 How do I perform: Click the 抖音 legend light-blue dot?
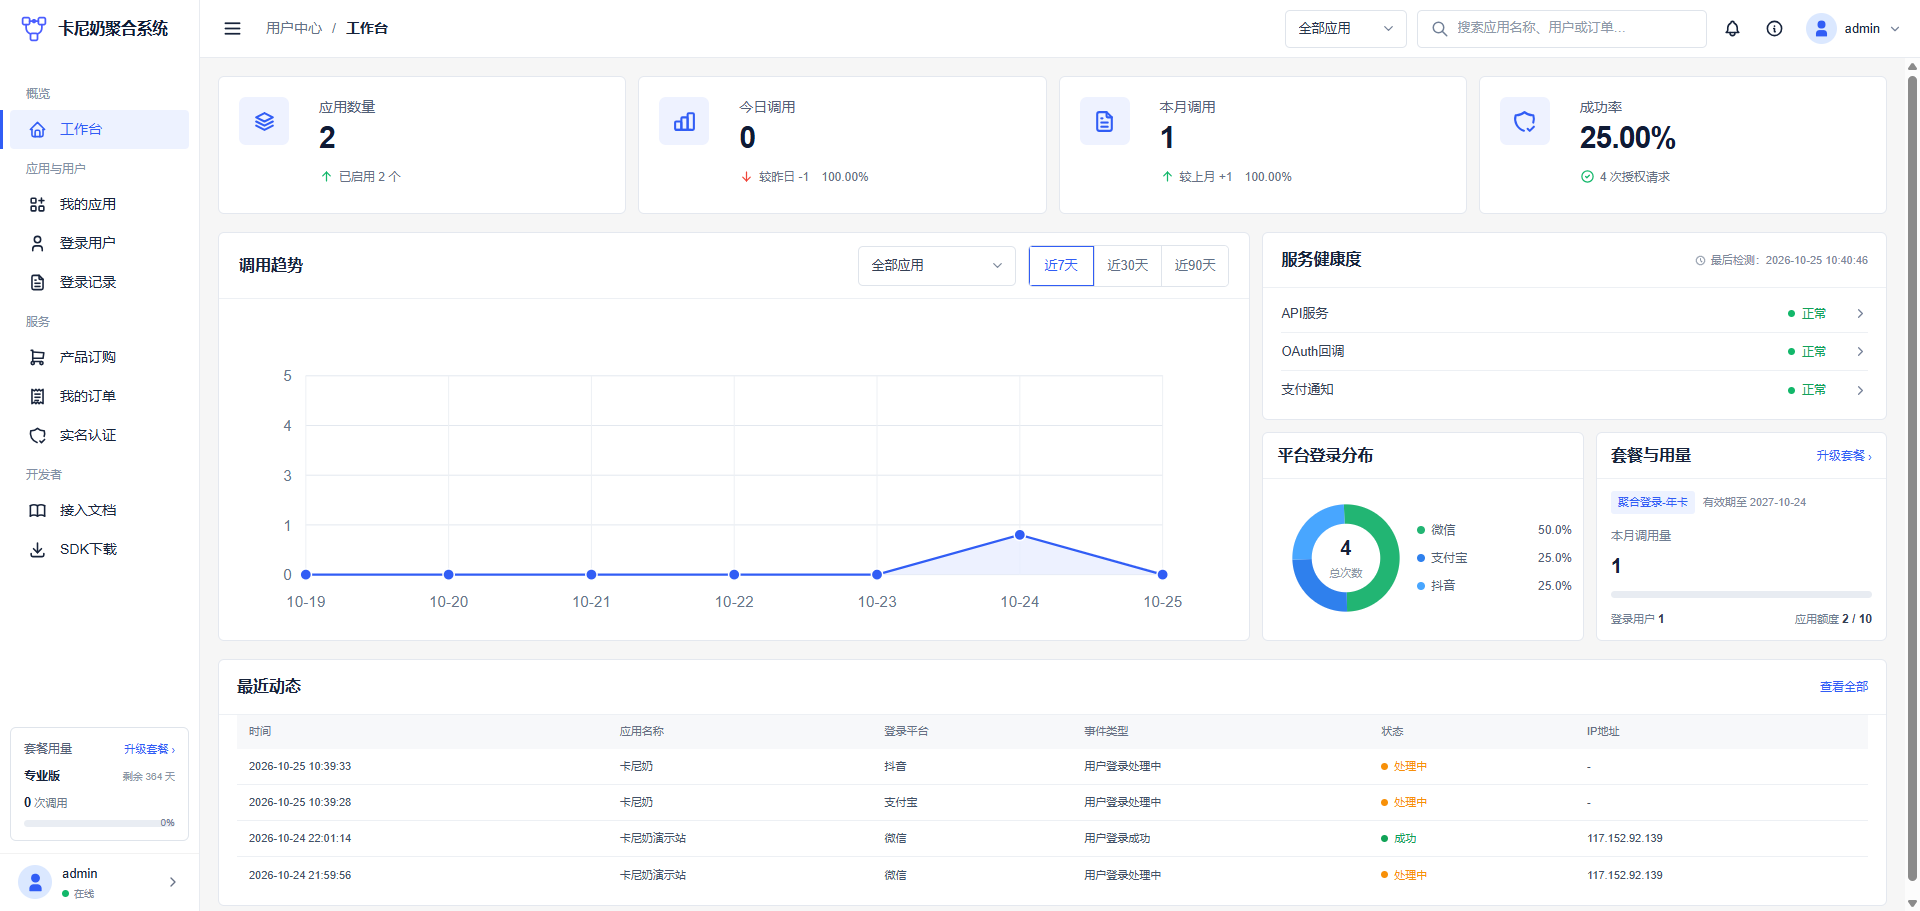(x=1421, y=586)
